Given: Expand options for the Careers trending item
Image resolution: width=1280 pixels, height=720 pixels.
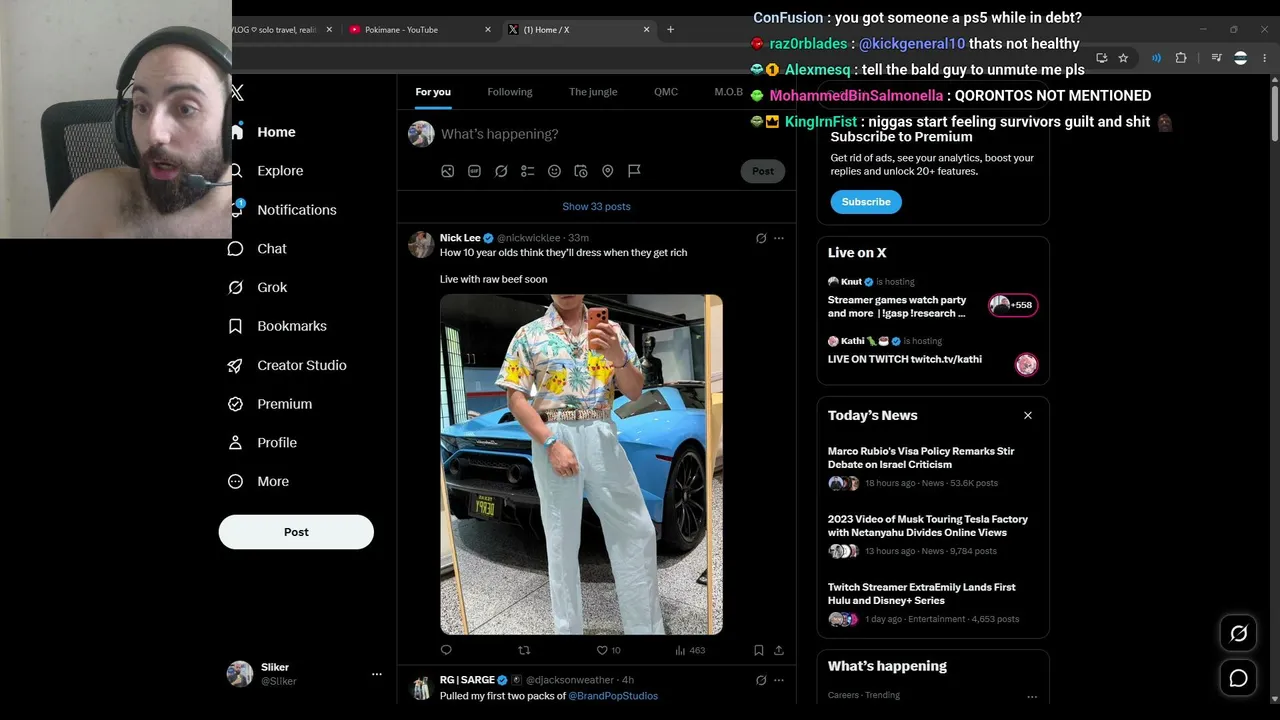Looking at the screenshot, I should click(x=1032, y=696).
